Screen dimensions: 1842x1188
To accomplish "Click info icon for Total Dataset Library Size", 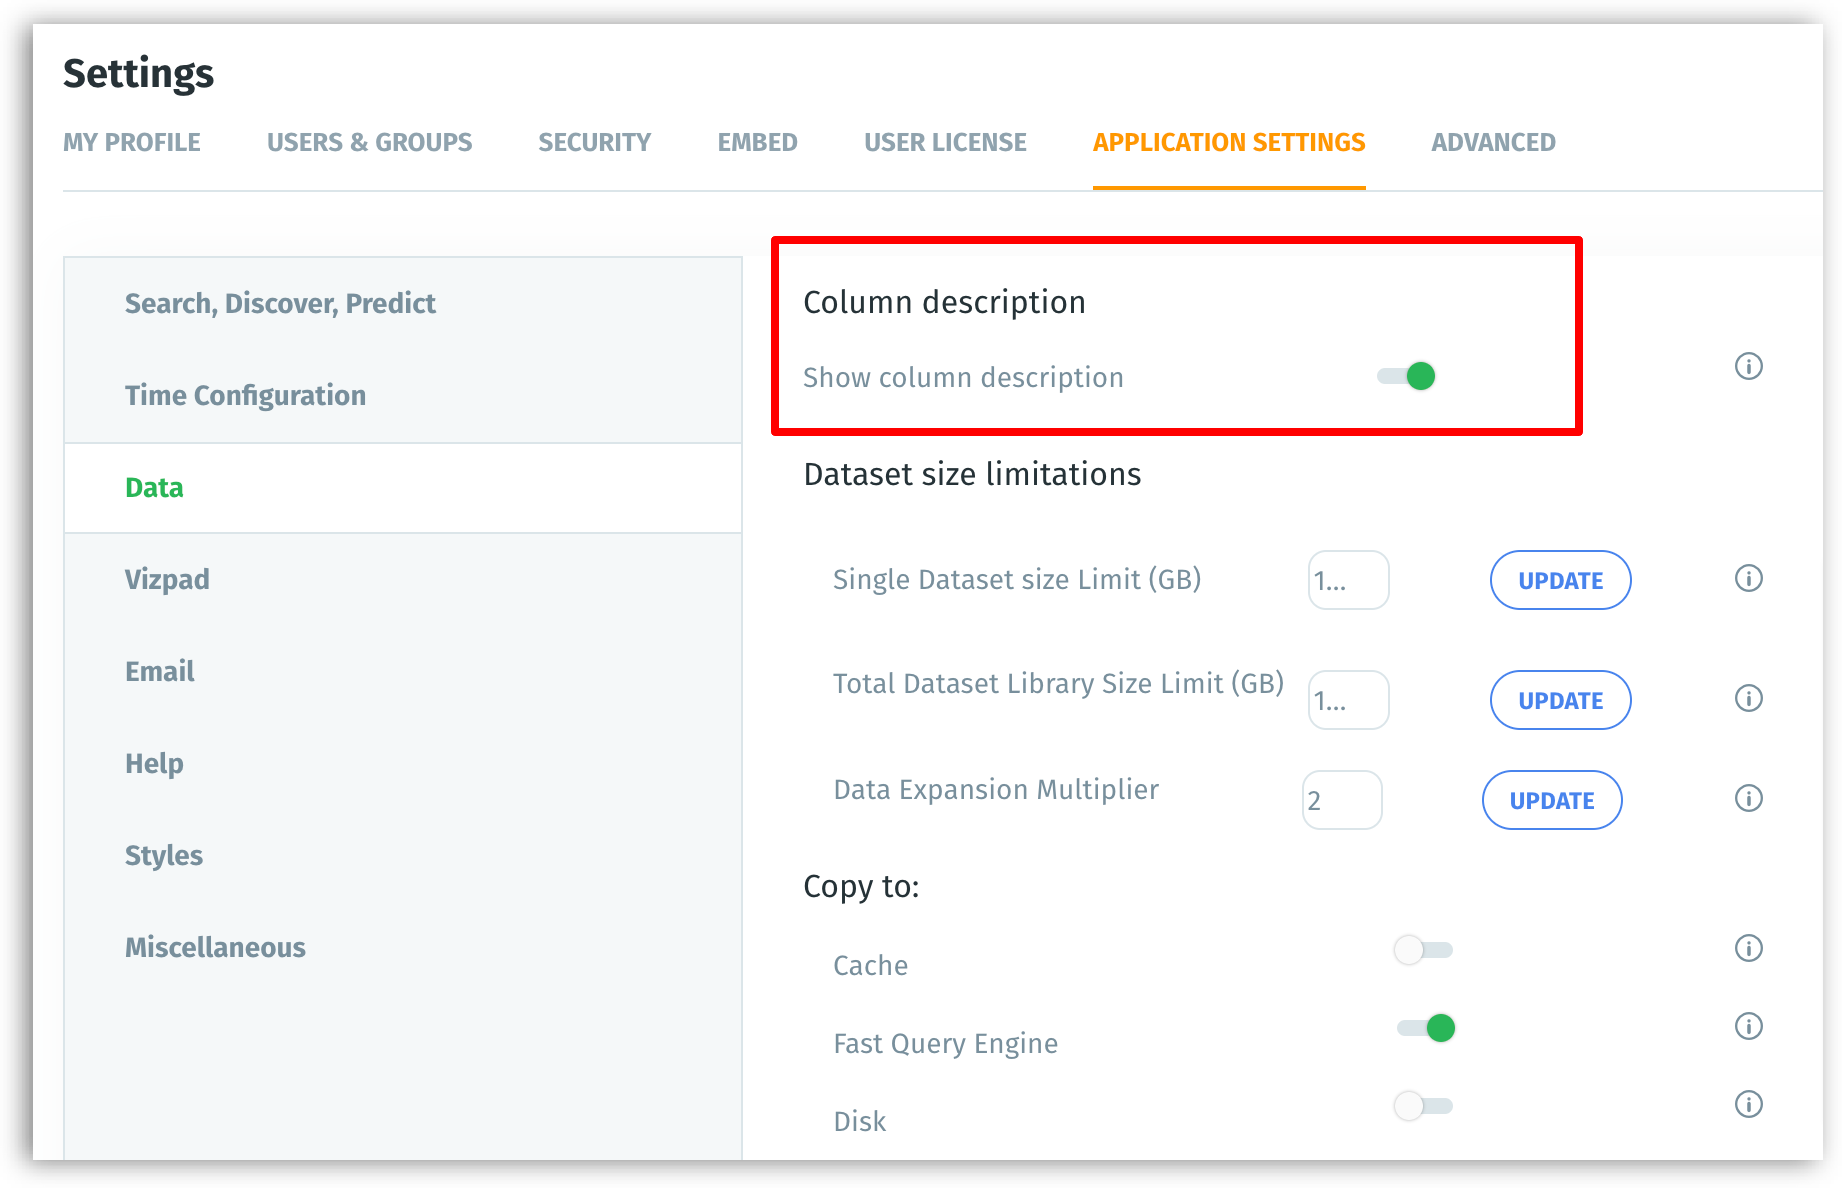I will pos(1748,698).
